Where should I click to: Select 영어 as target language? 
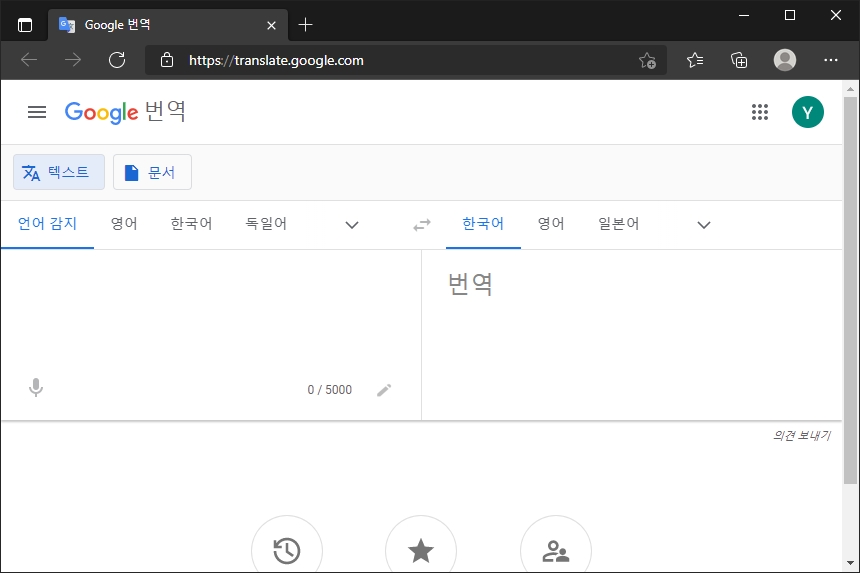(x=551, y=224)
